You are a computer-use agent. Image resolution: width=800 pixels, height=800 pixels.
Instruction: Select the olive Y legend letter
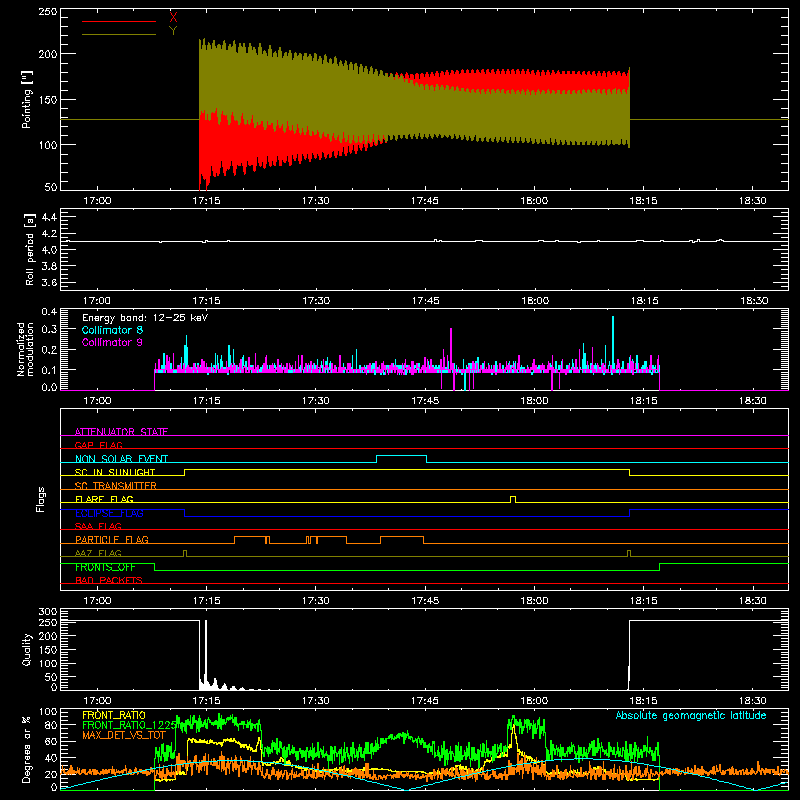pyautogui.click(x=173, y=31)
